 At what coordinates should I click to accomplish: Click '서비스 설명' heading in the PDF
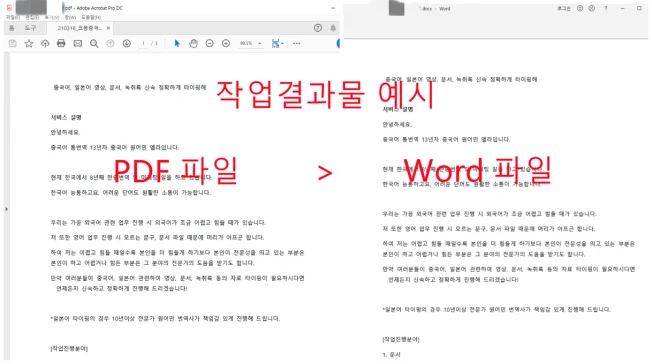(66, 117)
